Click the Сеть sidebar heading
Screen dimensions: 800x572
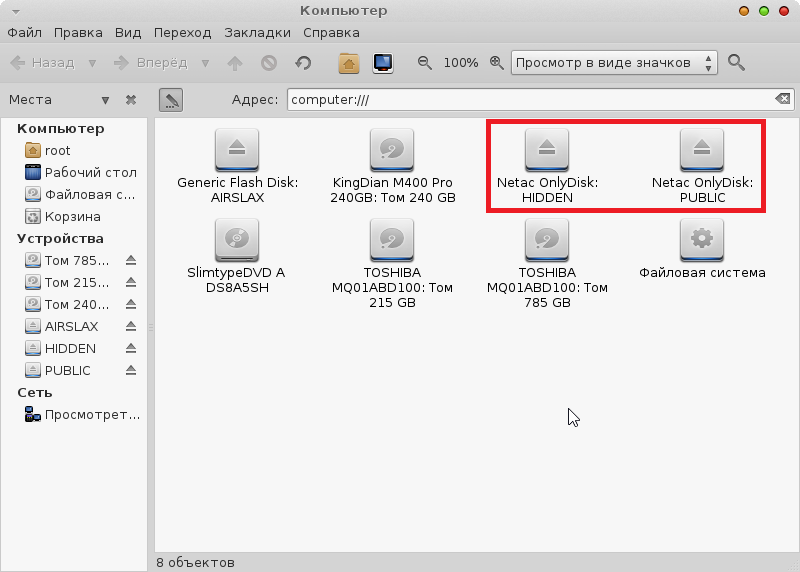[35, 392]
